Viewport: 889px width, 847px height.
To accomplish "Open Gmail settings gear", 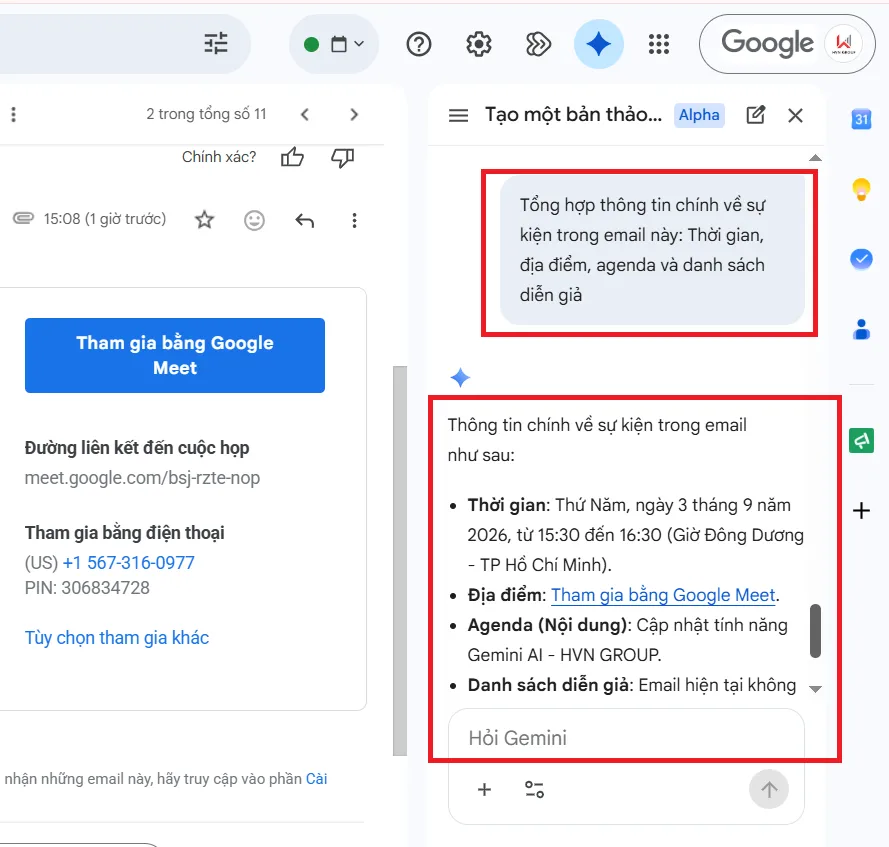I will pos(479,44).
